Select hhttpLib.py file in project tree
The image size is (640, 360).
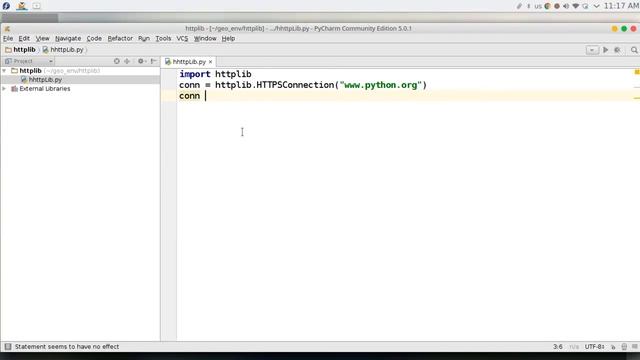point(41,80)
